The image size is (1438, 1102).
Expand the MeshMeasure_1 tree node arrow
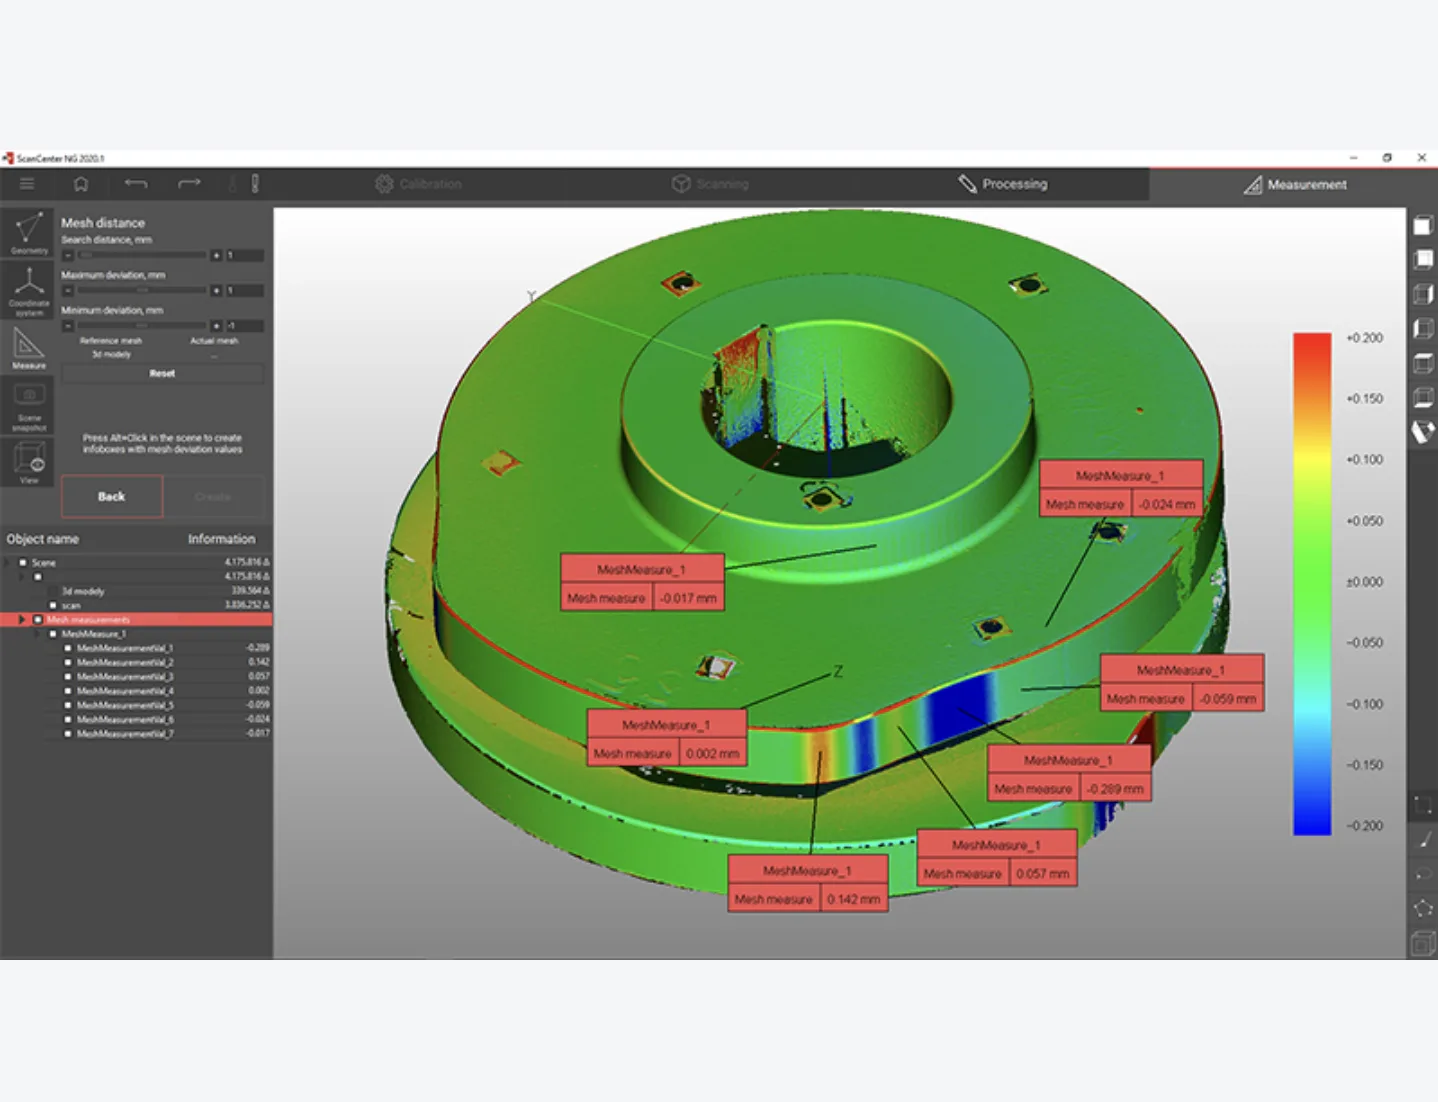[38, 634]
